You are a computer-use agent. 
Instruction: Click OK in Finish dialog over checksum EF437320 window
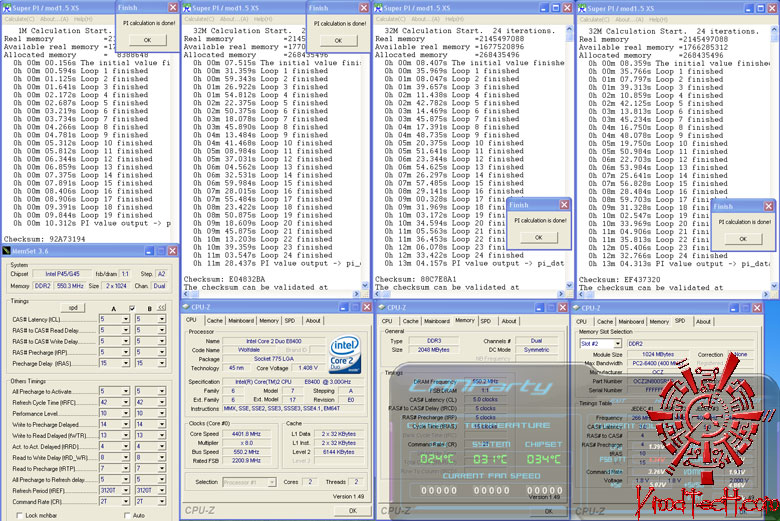pyautogui.click(x=743, y=239)
